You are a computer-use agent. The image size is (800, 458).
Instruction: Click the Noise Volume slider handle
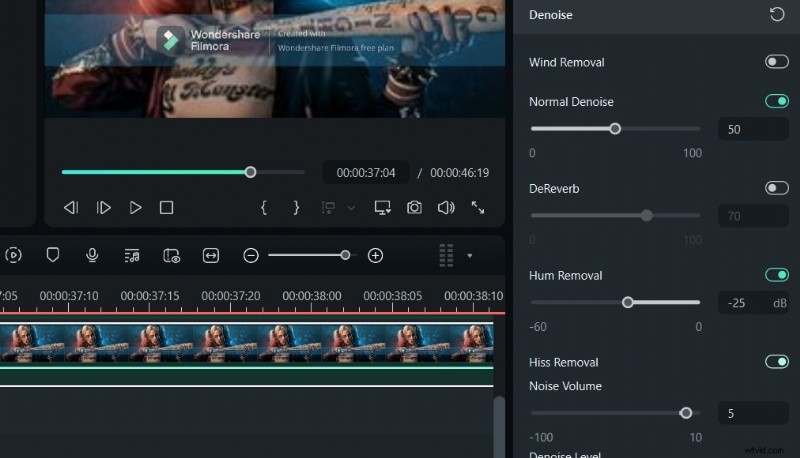[x=686, y=413]
